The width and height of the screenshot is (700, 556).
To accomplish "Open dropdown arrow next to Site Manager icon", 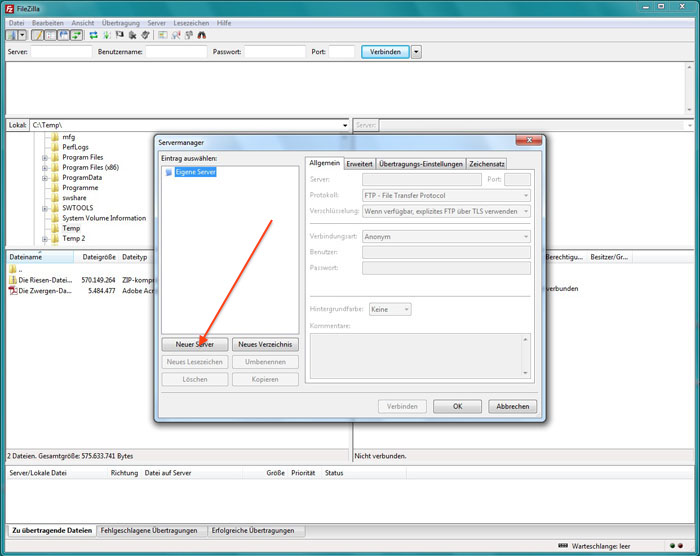I will point(22,35).
